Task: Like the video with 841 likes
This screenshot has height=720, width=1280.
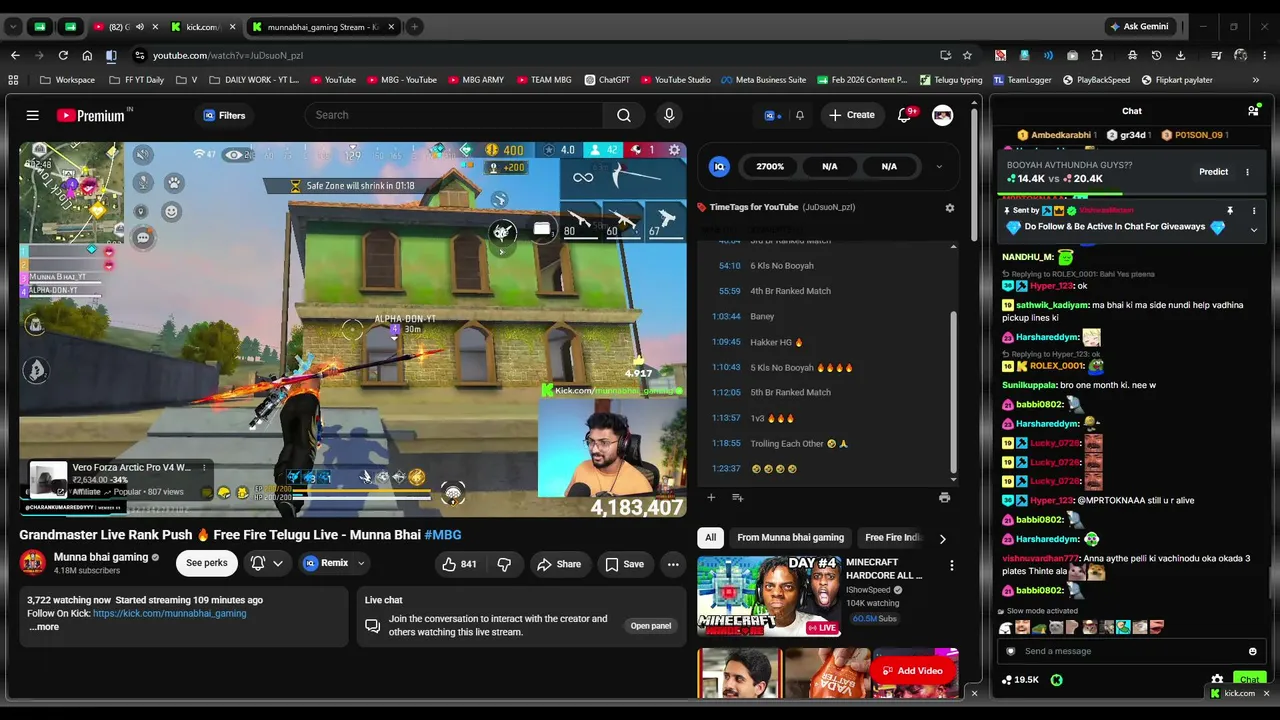Action: [x=460, y=564]
